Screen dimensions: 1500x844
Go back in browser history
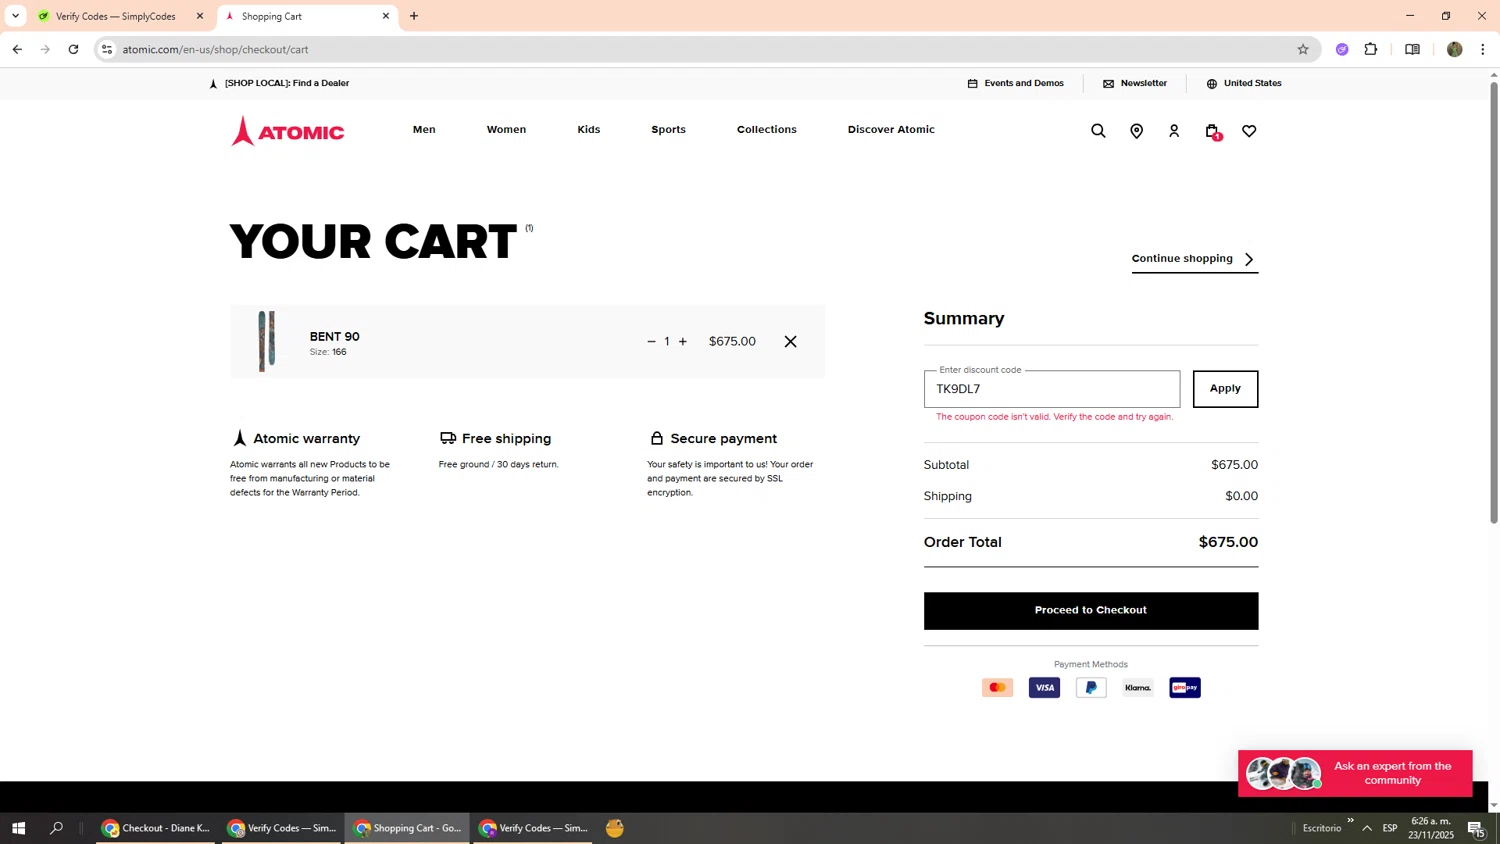pos(17,49)
